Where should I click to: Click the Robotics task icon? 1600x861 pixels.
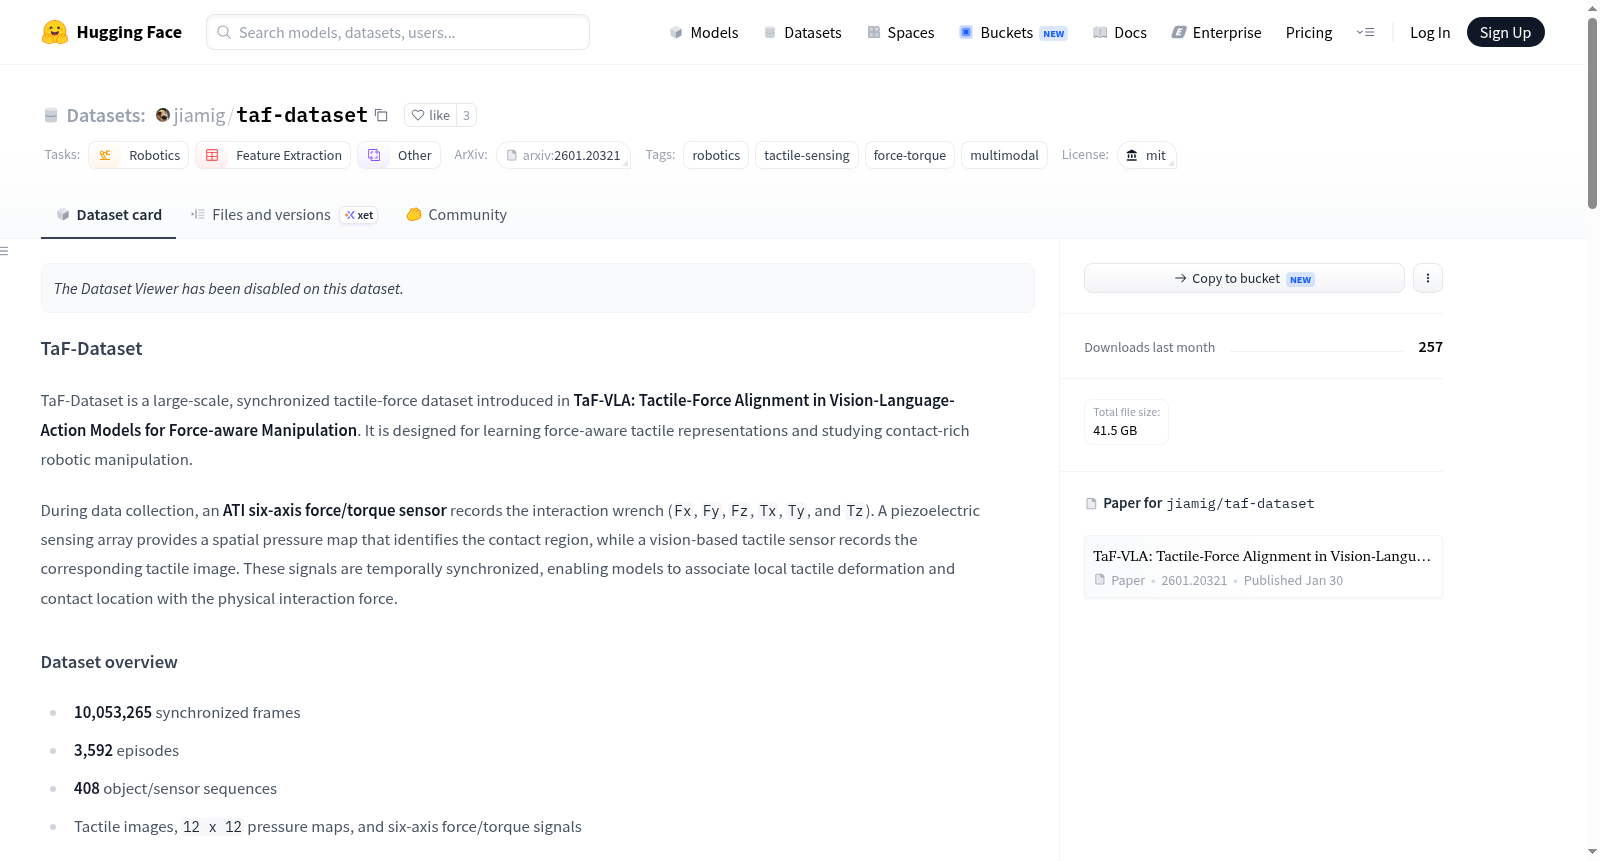pos(105,155)
